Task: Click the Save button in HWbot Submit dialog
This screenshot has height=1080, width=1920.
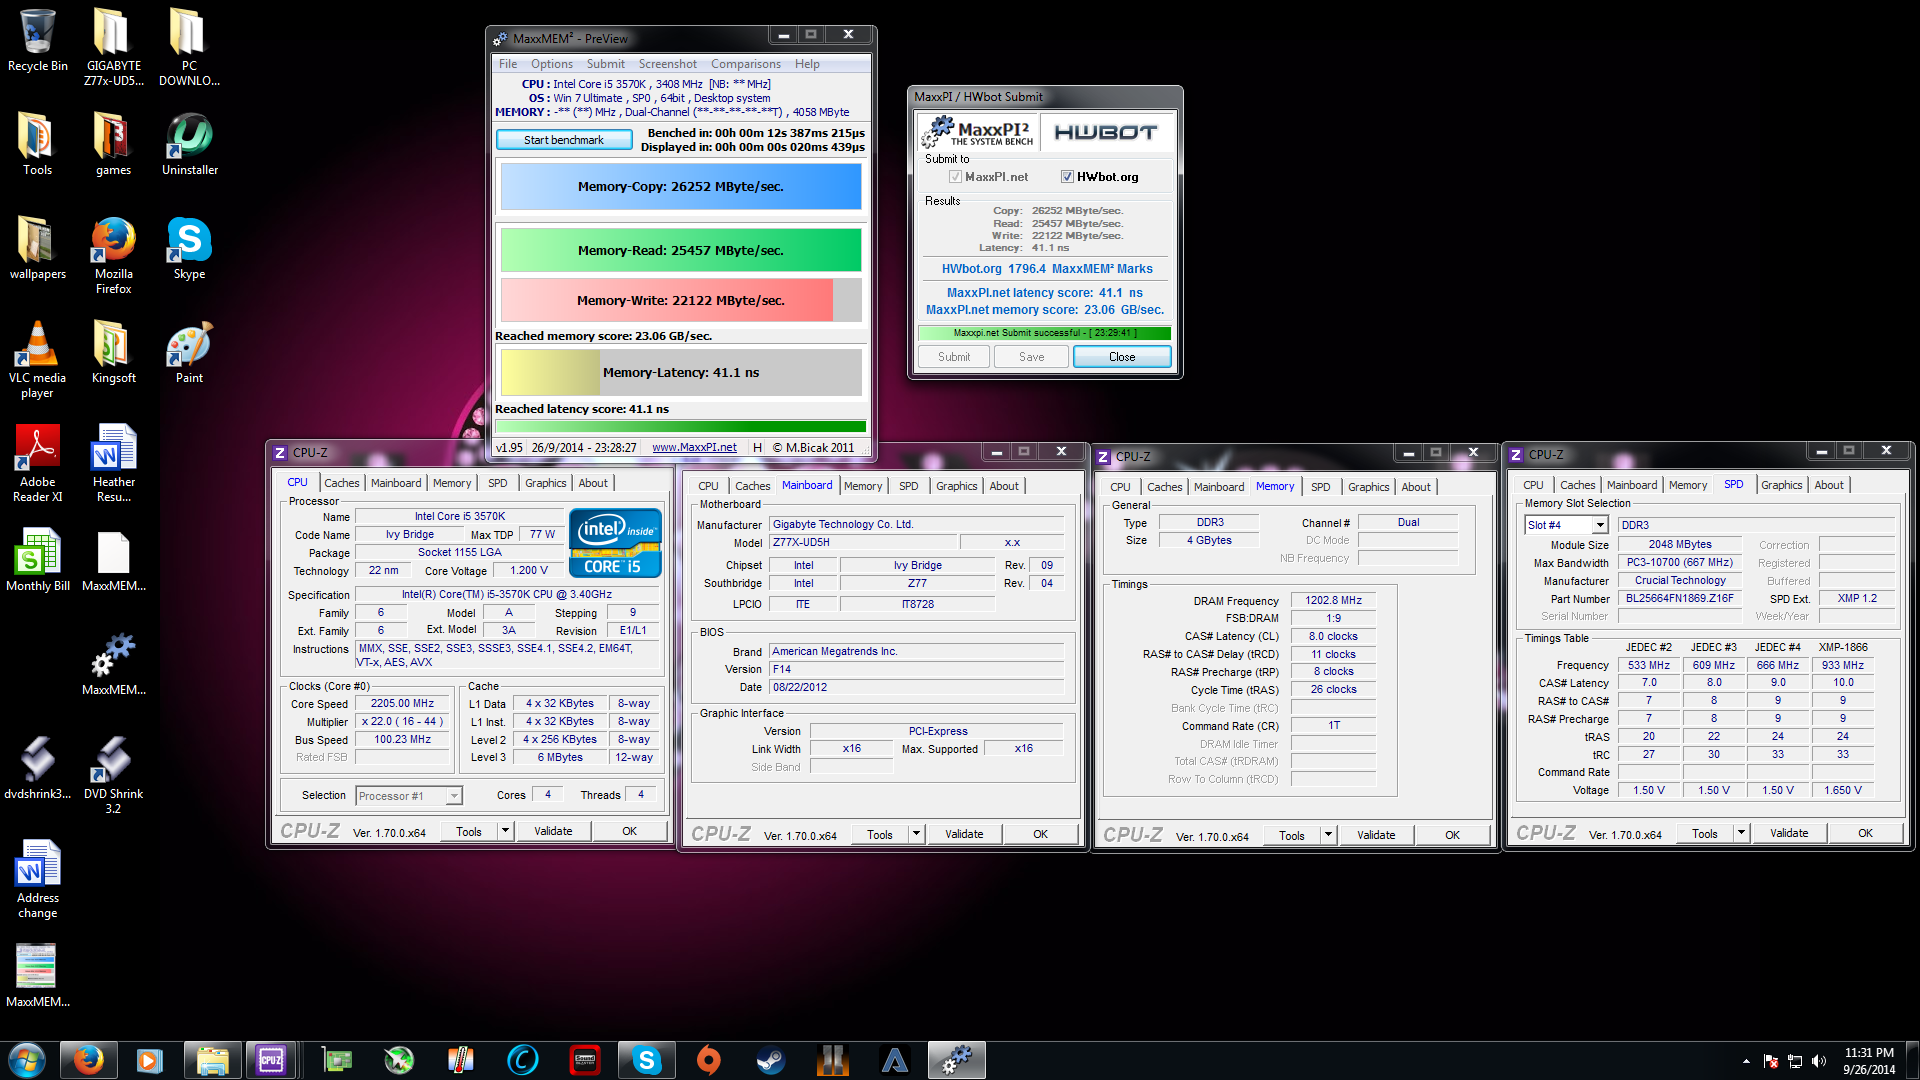Action: tap(1031, 357)
